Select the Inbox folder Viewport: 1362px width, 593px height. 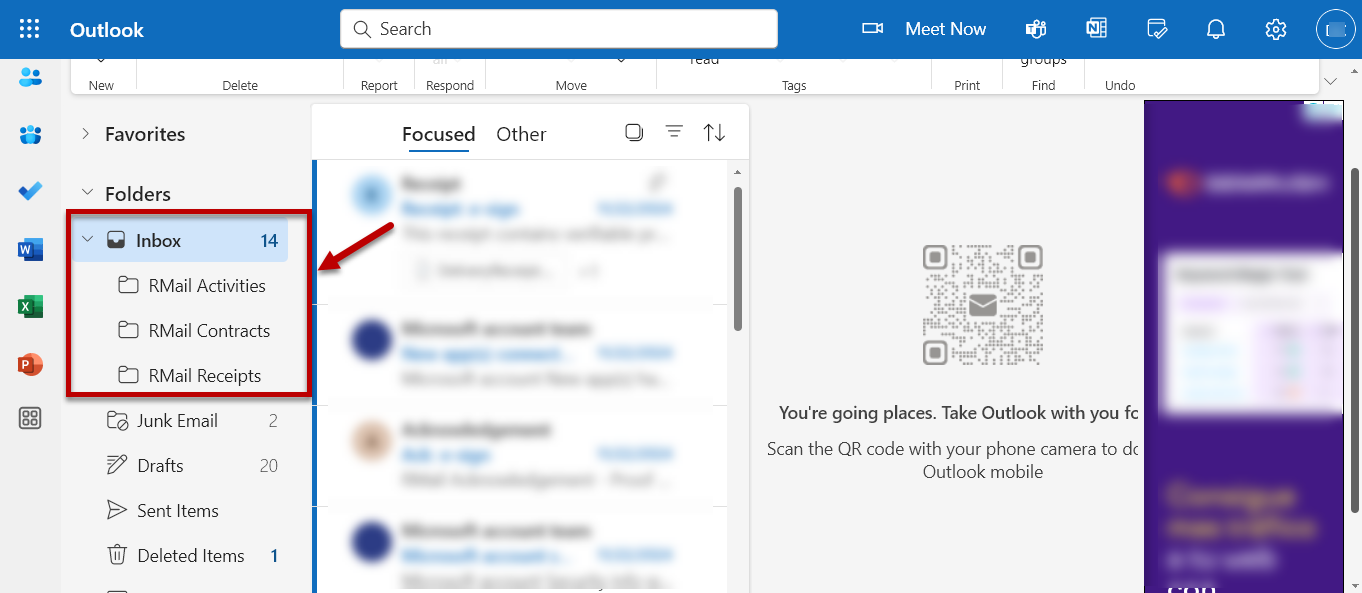(x=180, y=240)
